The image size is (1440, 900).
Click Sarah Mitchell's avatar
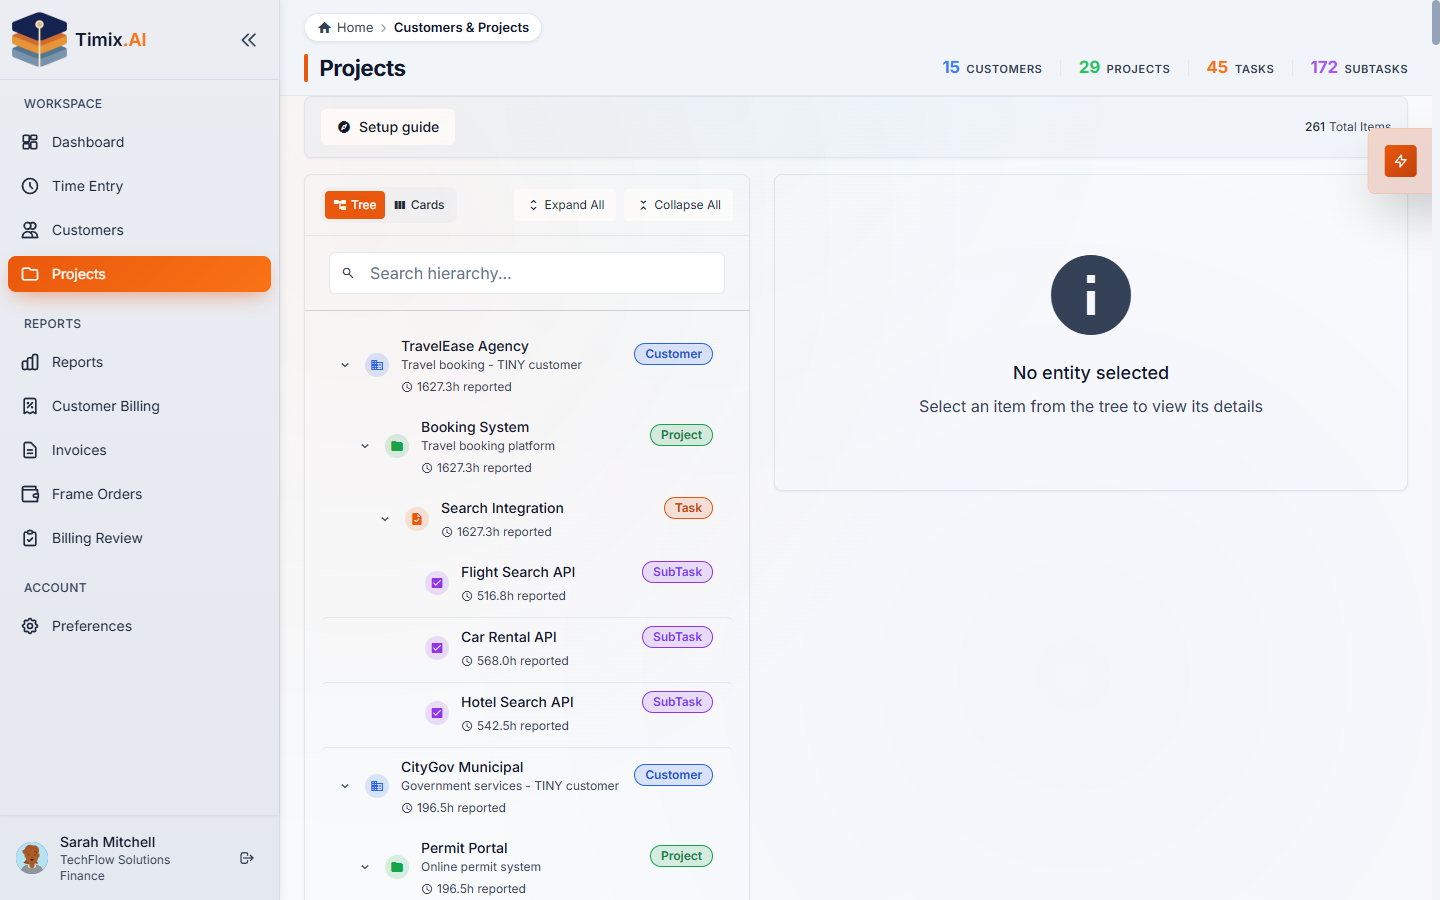pos(32,858)
